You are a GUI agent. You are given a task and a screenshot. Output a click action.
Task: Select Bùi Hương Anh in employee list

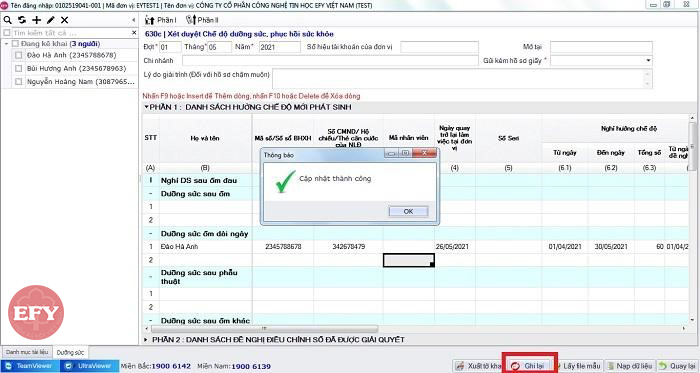coord(76,69)
